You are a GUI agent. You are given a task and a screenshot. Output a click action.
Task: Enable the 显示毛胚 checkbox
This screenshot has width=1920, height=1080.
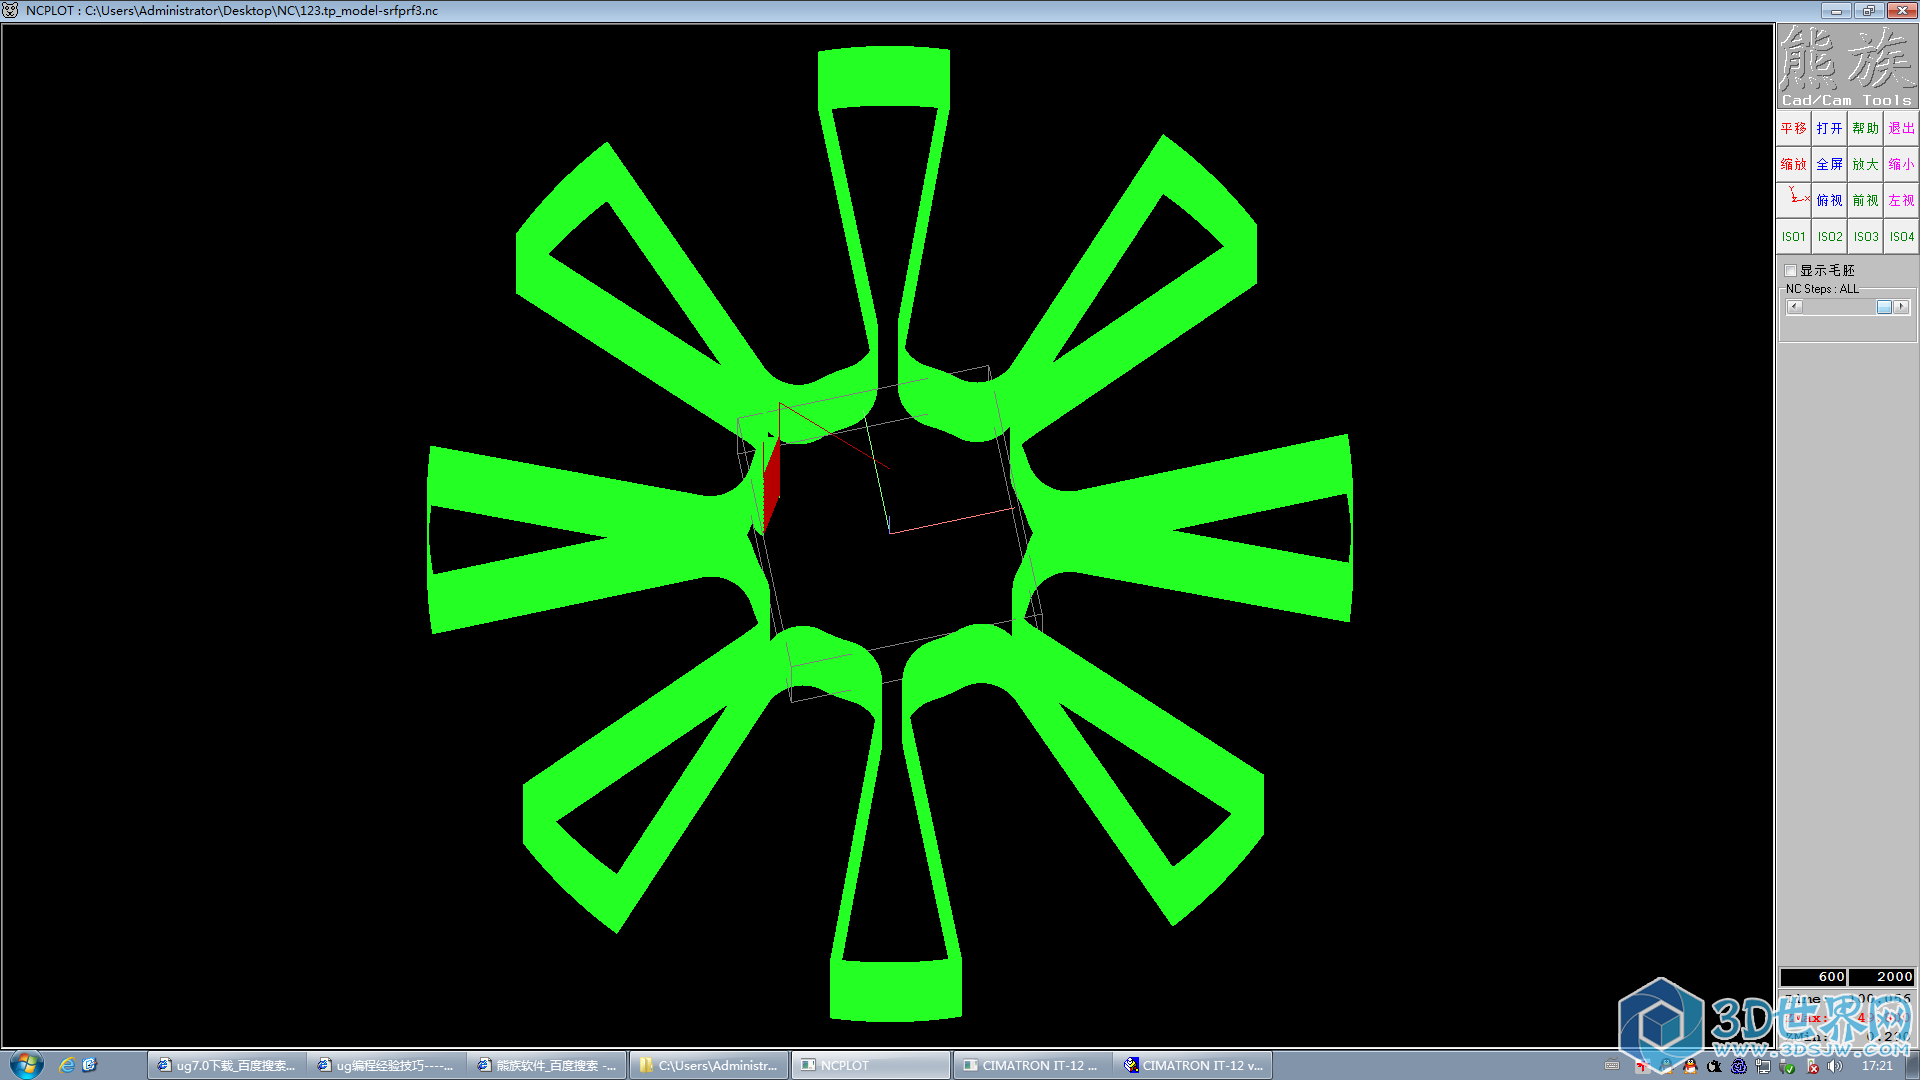pyautogui.click(x=1791, y=271)
